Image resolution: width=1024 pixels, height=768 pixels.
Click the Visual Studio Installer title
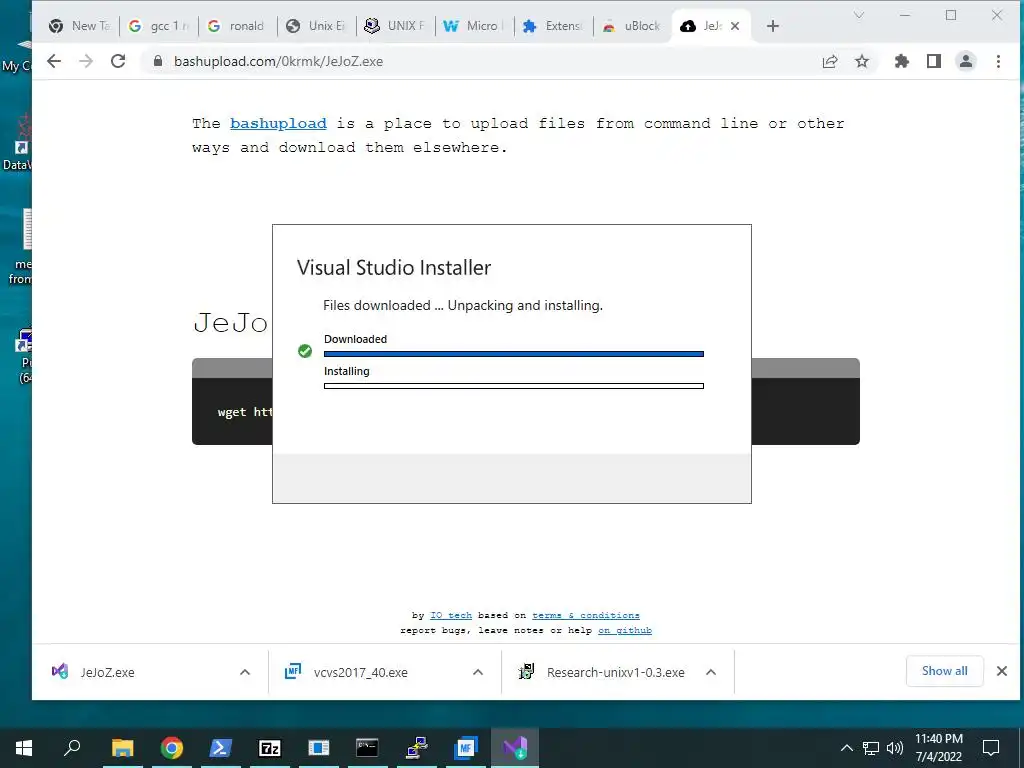[x=394, y=268]
